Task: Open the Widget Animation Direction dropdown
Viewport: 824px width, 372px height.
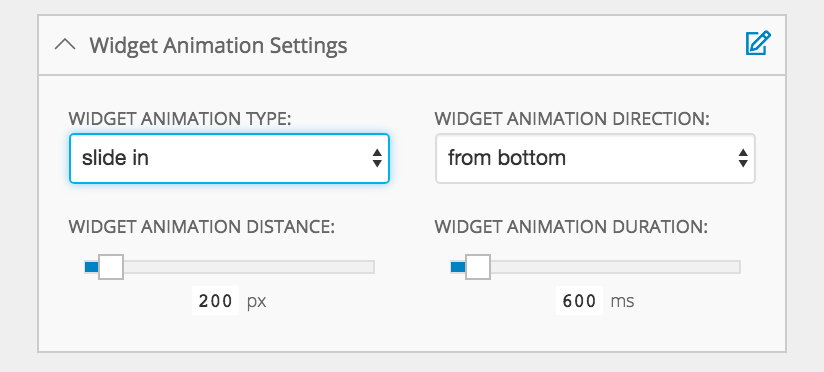Action: click(595, 158)
